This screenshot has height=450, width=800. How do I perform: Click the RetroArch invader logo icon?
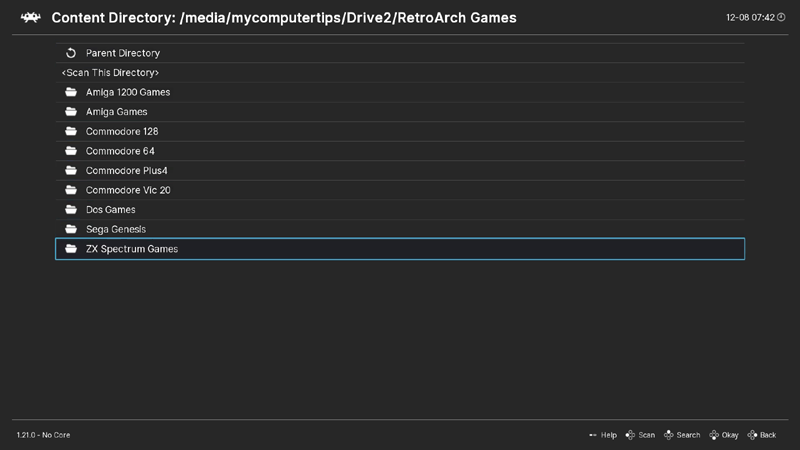pos(31,18)
